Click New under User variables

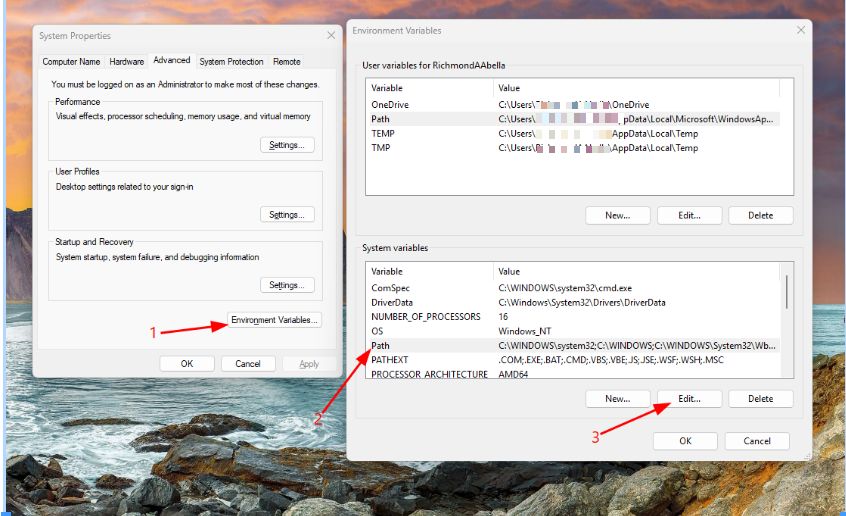coord(617,215)
